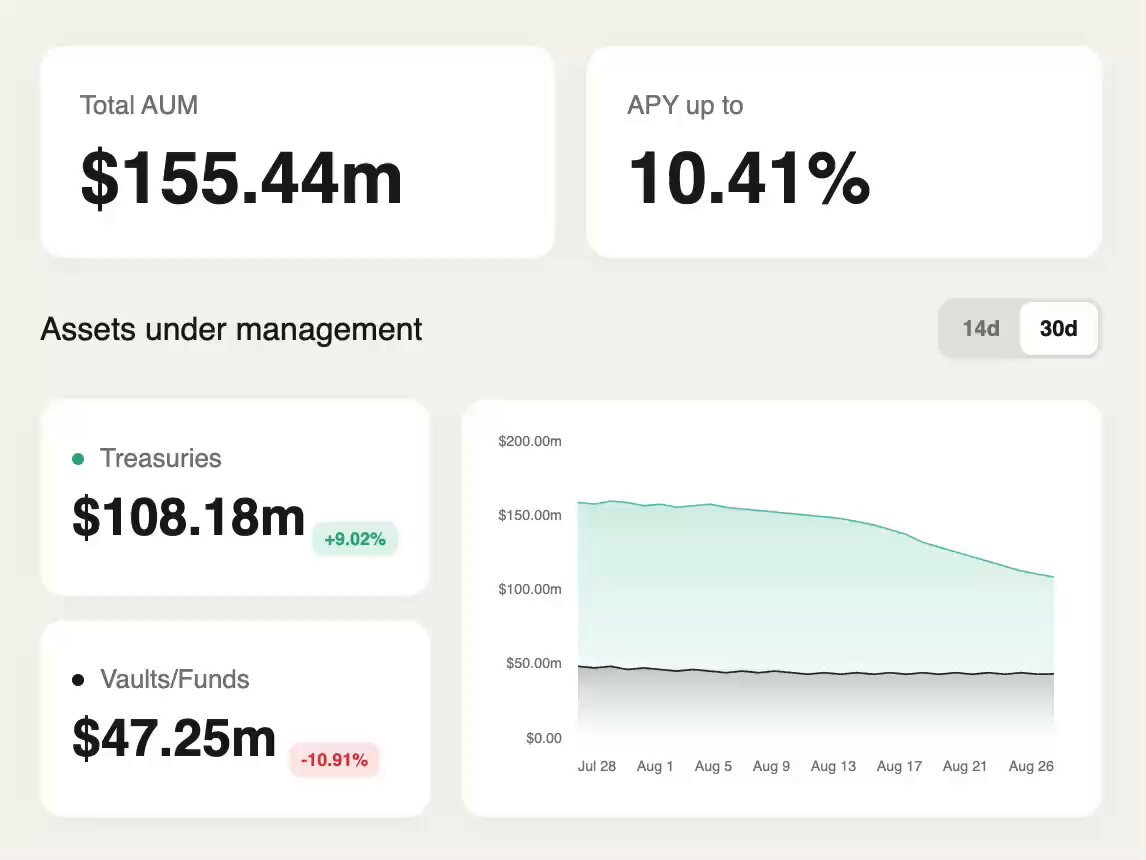1146x860 pixels.
Task: Click the Assets under management heading
Action: 231,330
